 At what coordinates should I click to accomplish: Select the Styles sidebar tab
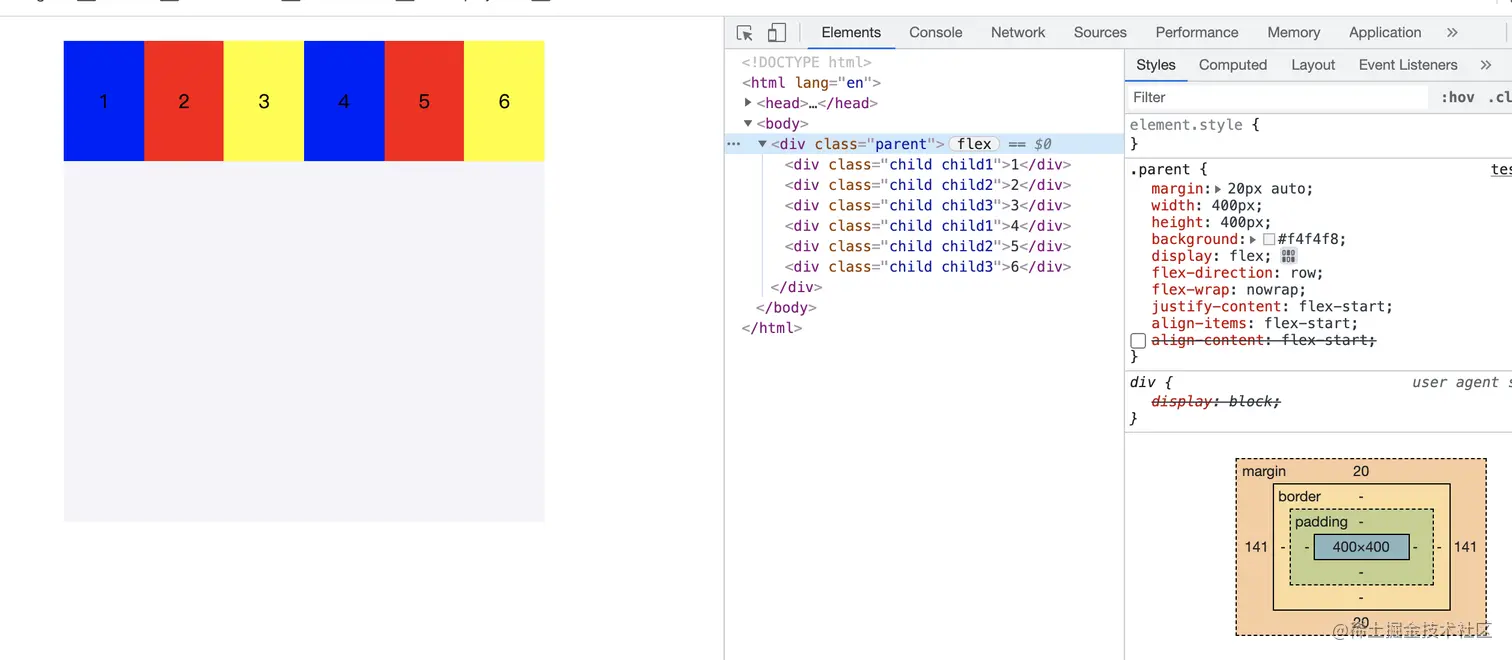[x=1156, y=65]
